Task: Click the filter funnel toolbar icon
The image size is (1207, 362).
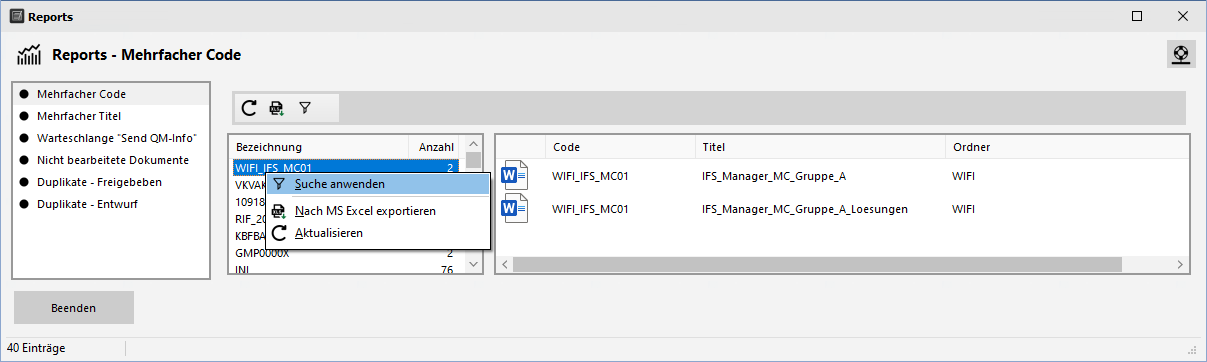Action: 305,108
